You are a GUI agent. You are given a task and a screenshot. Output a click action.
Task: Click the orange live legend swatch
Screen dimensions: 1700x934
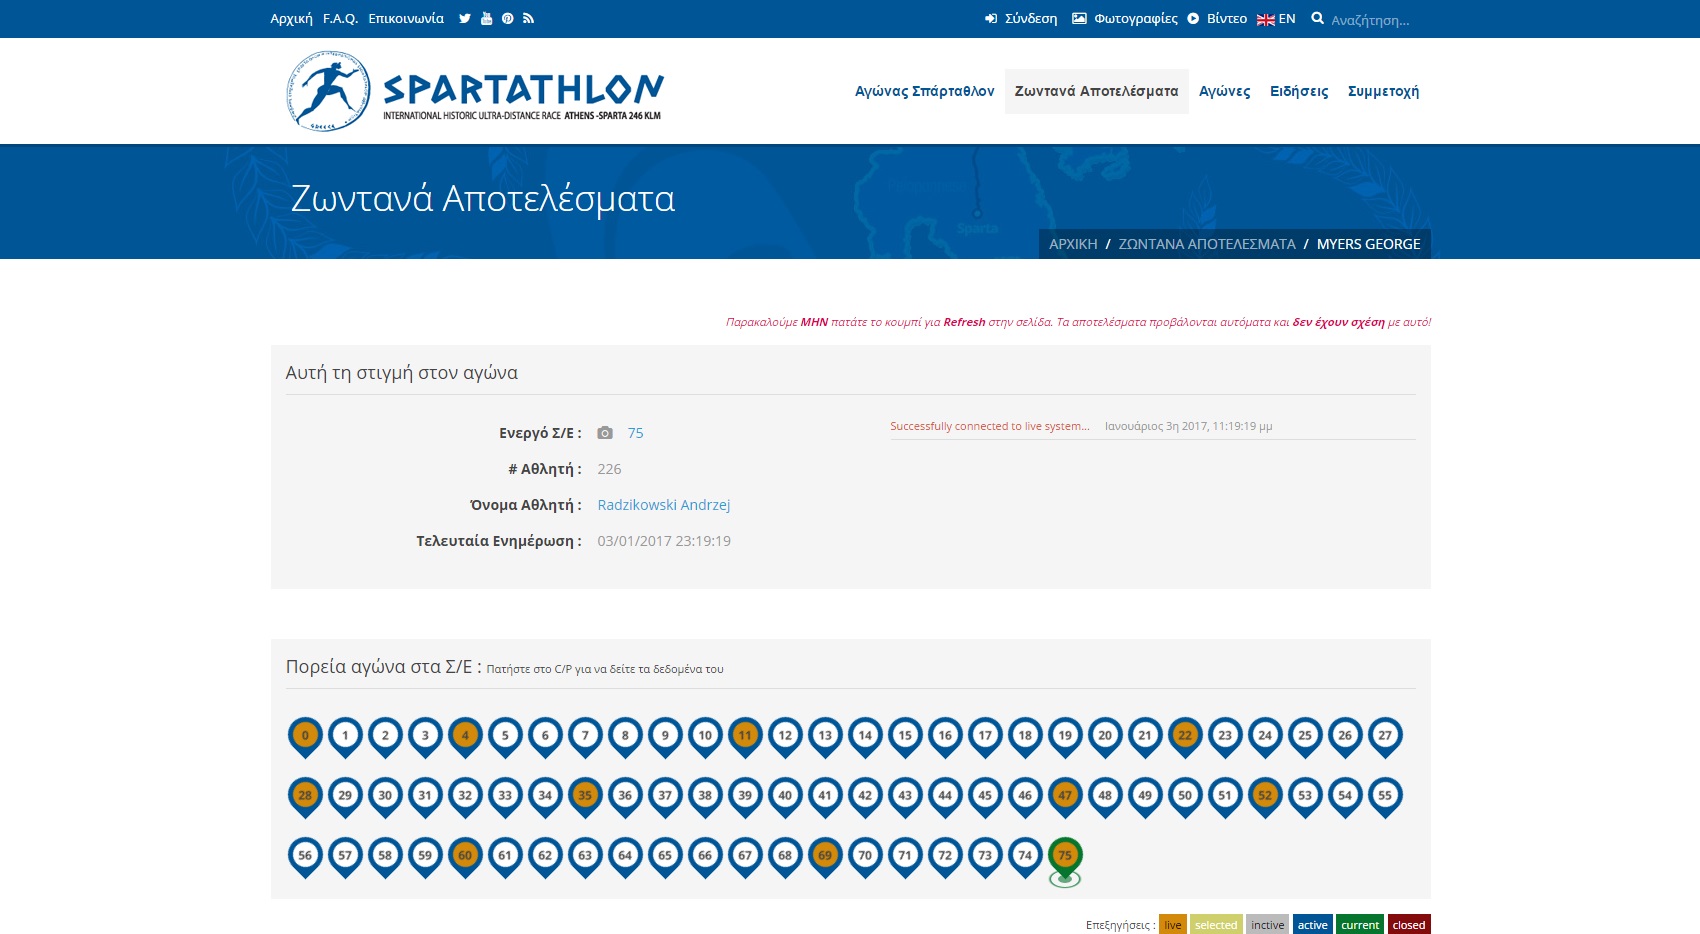coord(1173,924)
